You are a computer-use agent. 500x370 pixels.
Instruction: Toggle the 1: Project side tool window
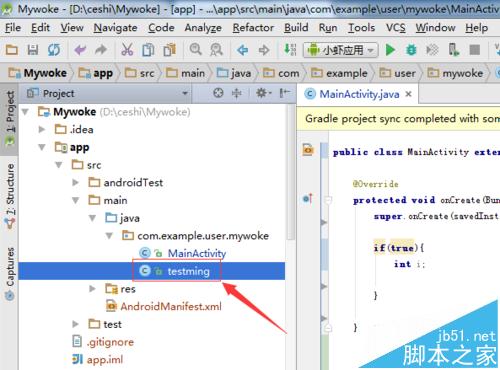coord(9,119)
